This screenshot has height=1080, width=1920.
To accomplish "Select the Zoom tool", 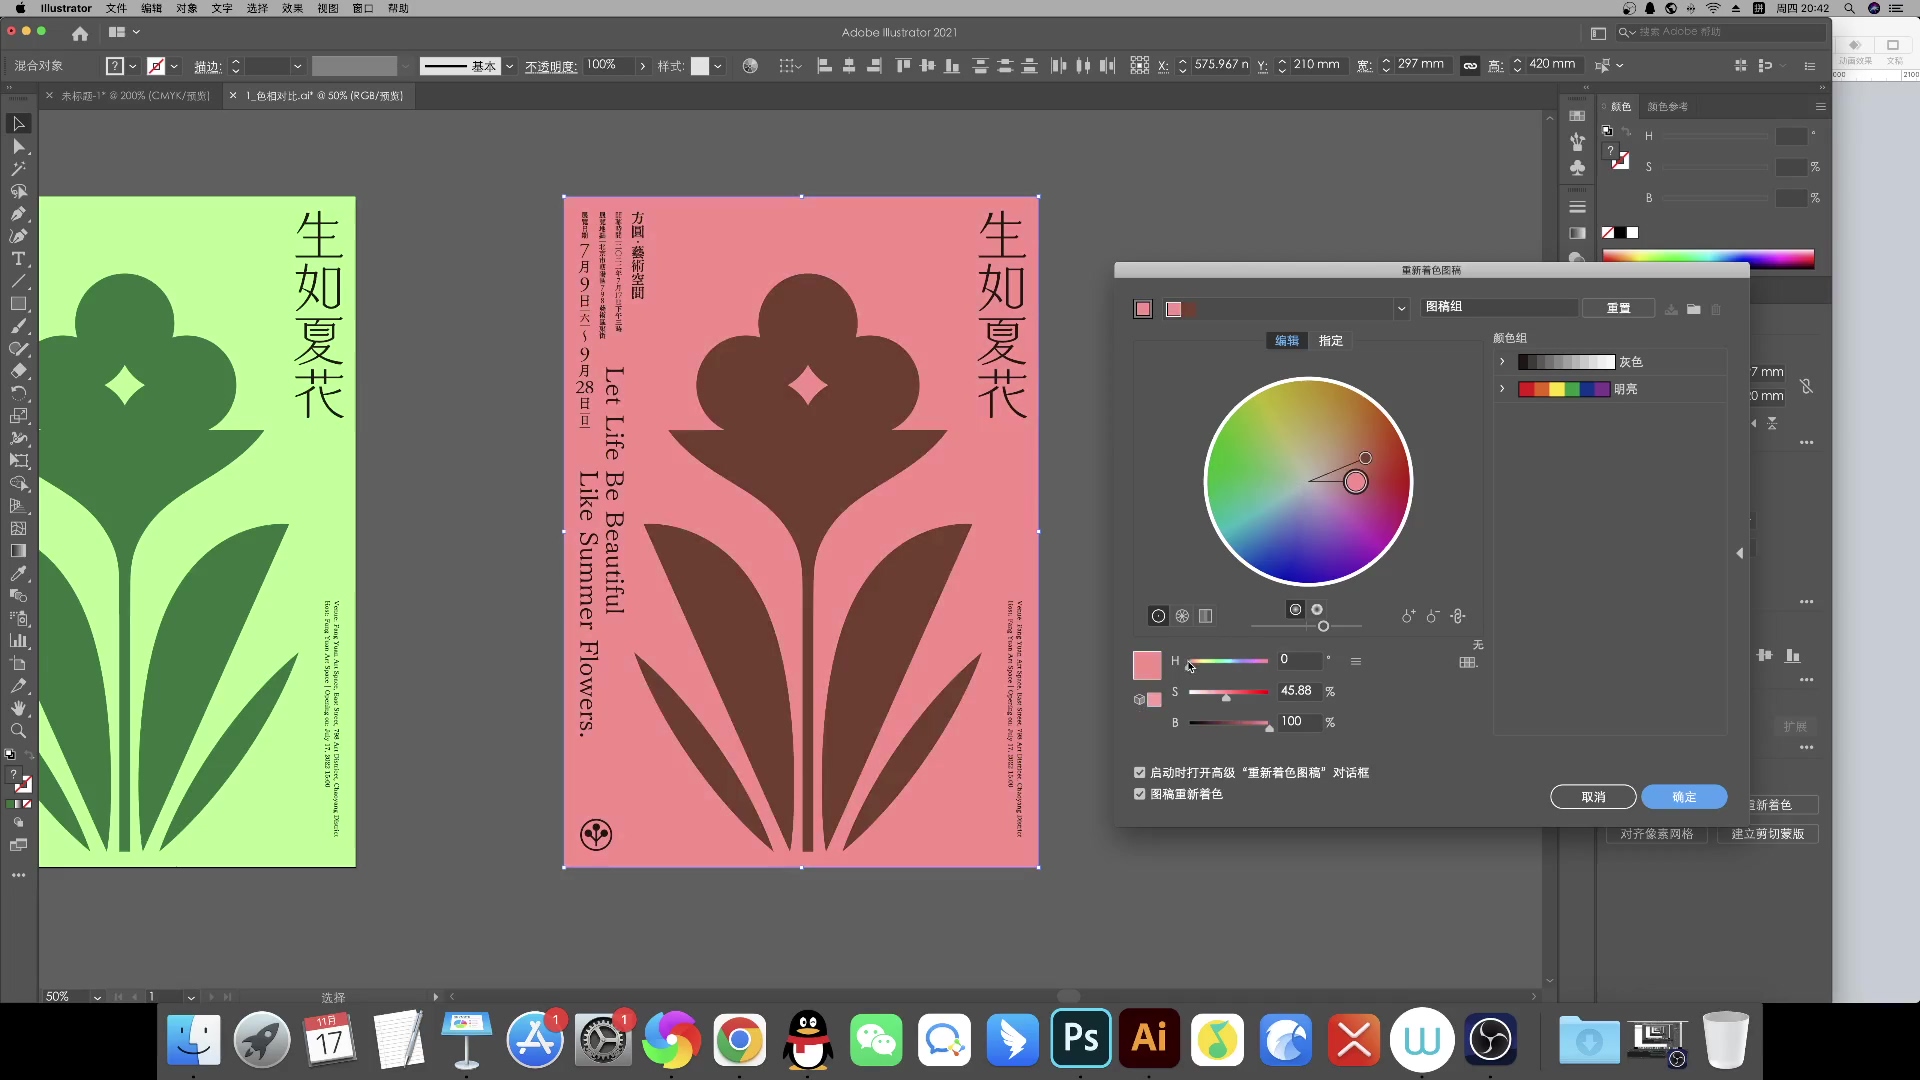I will (x=18, y=731).
